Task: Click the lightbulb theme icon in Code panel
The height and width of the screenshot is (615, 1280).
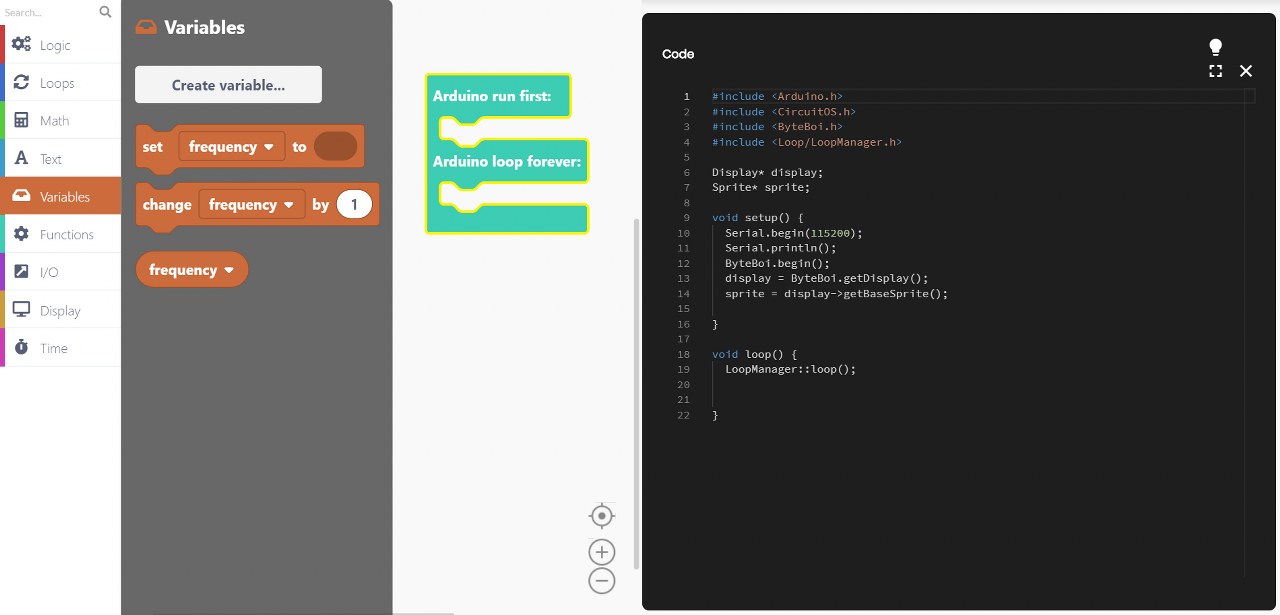Action: [1216, 47]
